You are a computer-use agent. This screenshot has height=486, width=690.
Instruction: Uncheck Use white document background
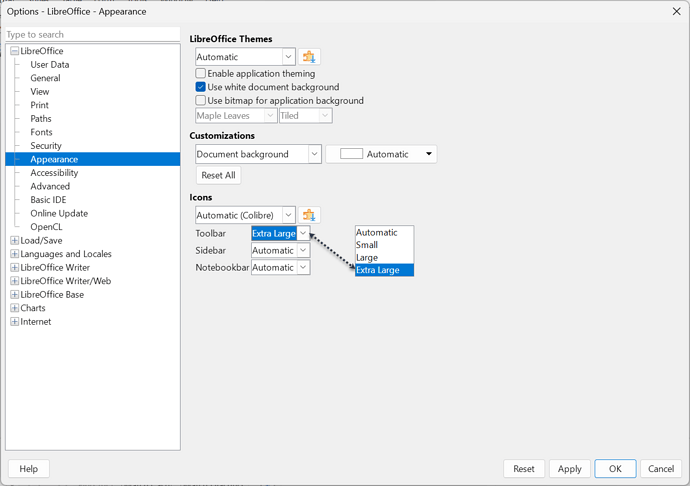(x=201, y=87)
